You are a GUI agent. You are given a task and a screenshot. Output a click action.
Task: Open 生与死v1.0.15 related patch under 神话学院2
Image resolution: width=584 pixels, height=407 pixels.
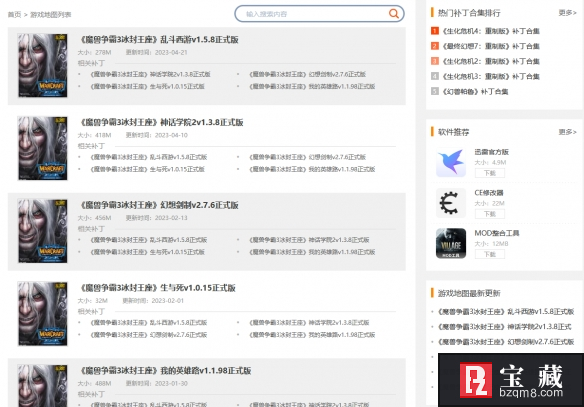[147, 169]
